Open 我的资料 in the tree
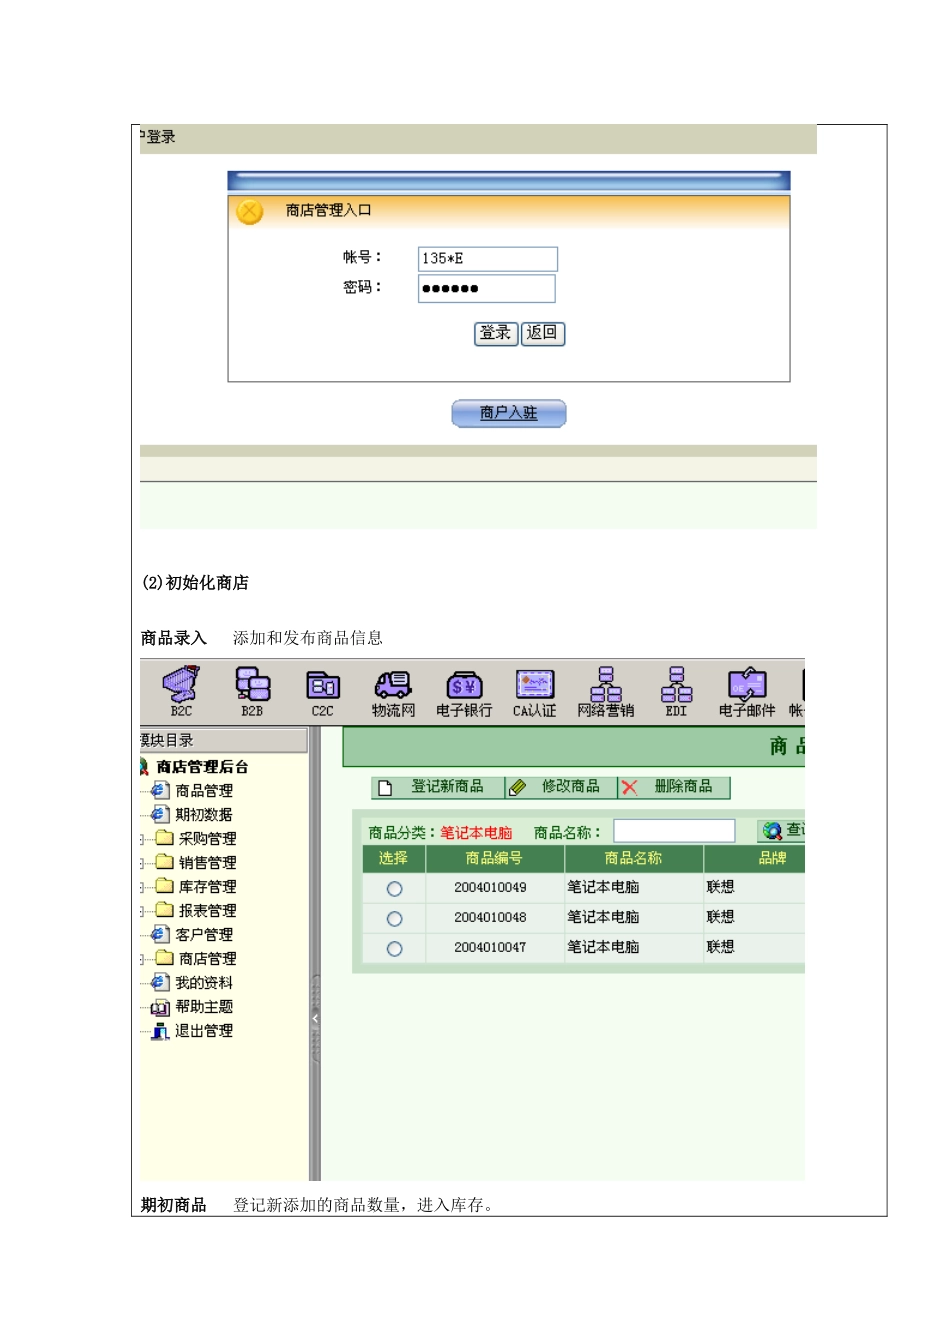This screenshot has width=950, height=1344. (x=204, y=982)
